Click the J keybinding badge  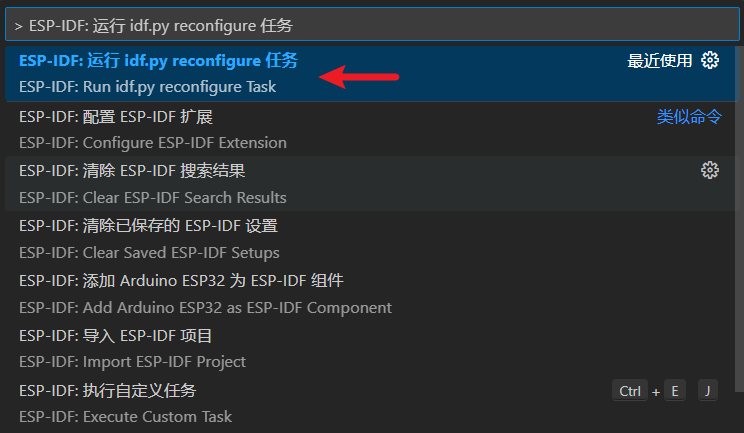click(708, 391)
